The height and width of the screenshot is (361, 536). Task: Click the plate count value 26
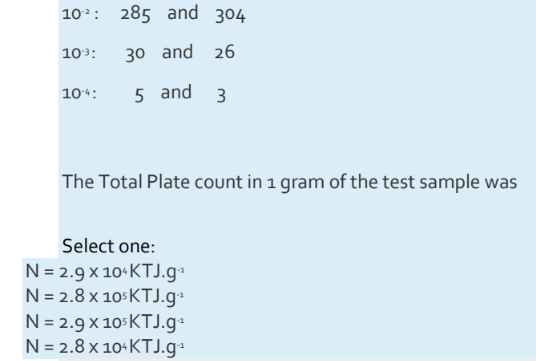click(225, 52)
